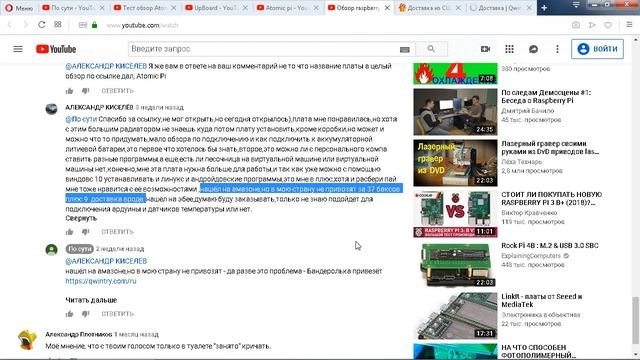Click the magnifier search button

point(431,49)
